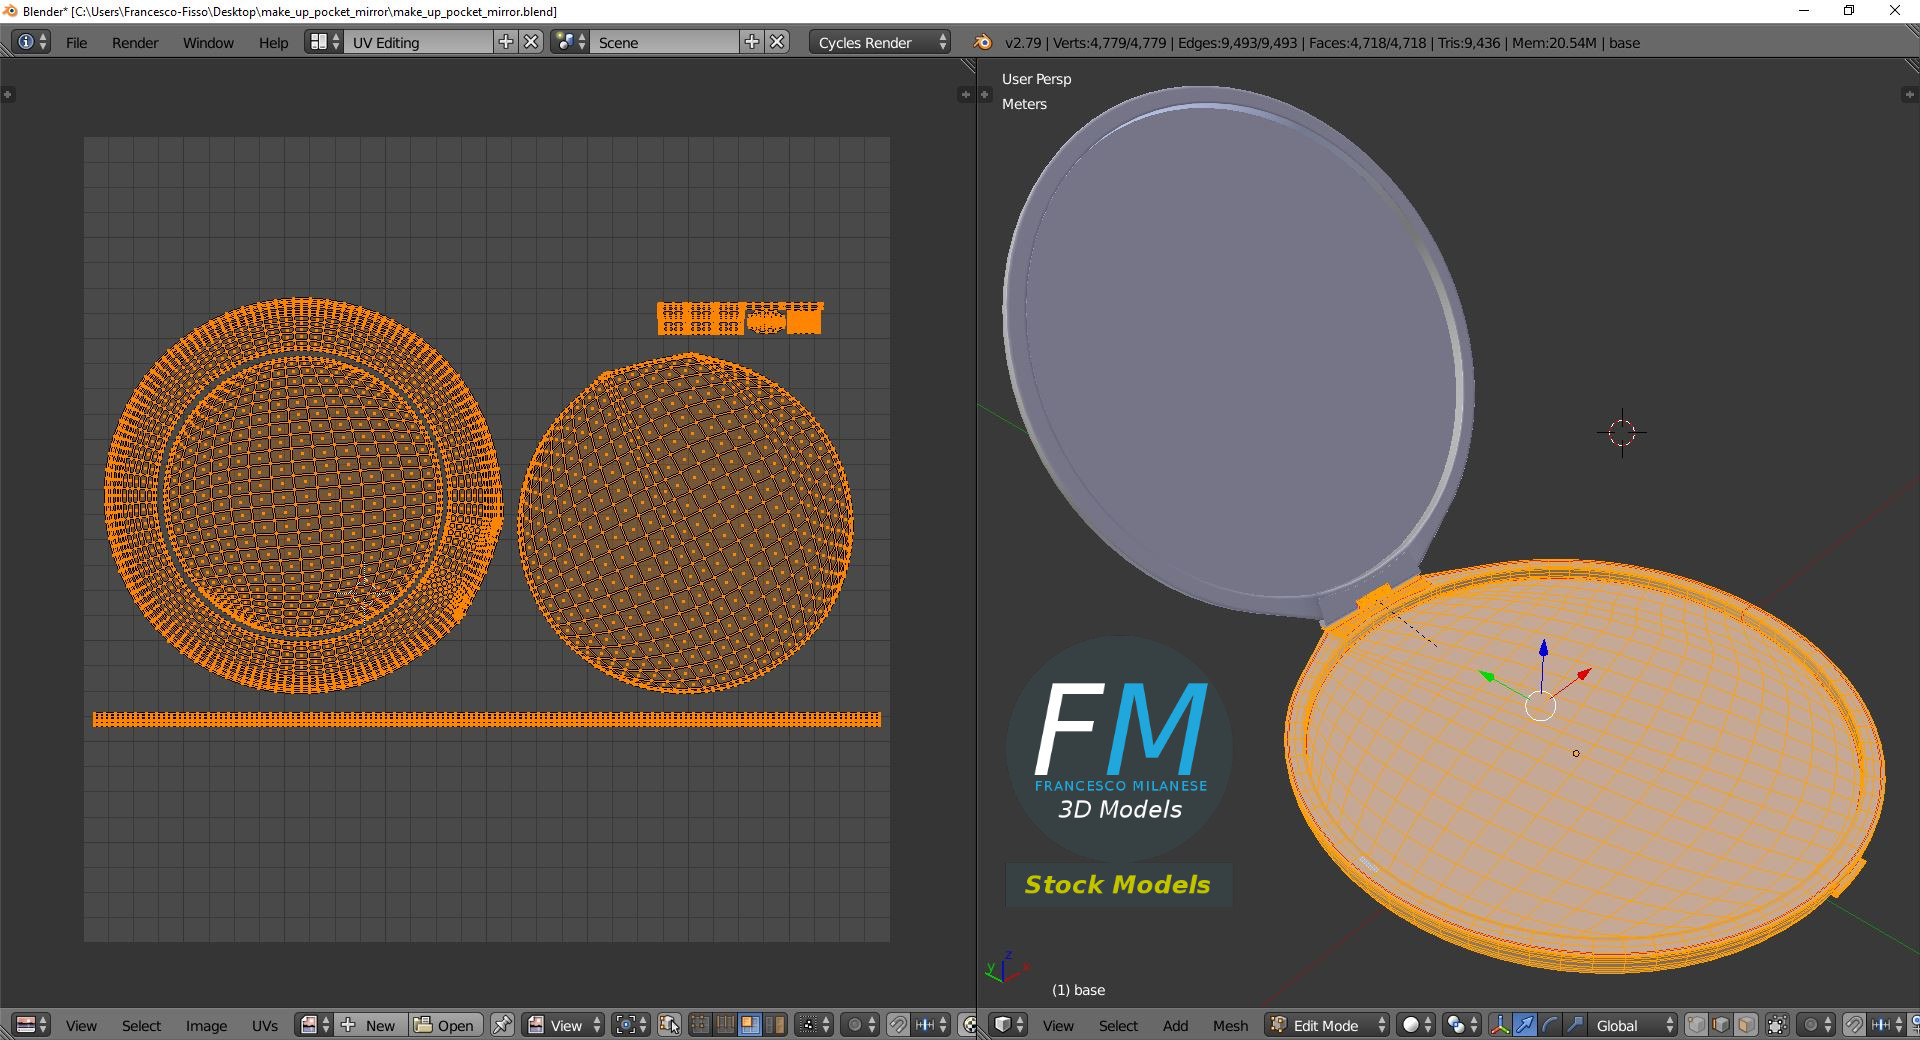Open the Render menu

coord(135,43)
